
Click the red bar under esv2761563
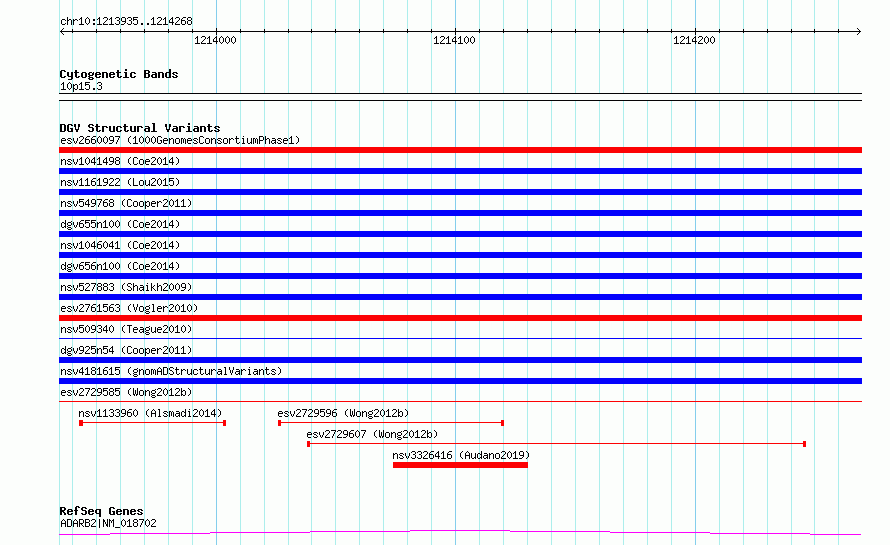[x=460, y=318]
